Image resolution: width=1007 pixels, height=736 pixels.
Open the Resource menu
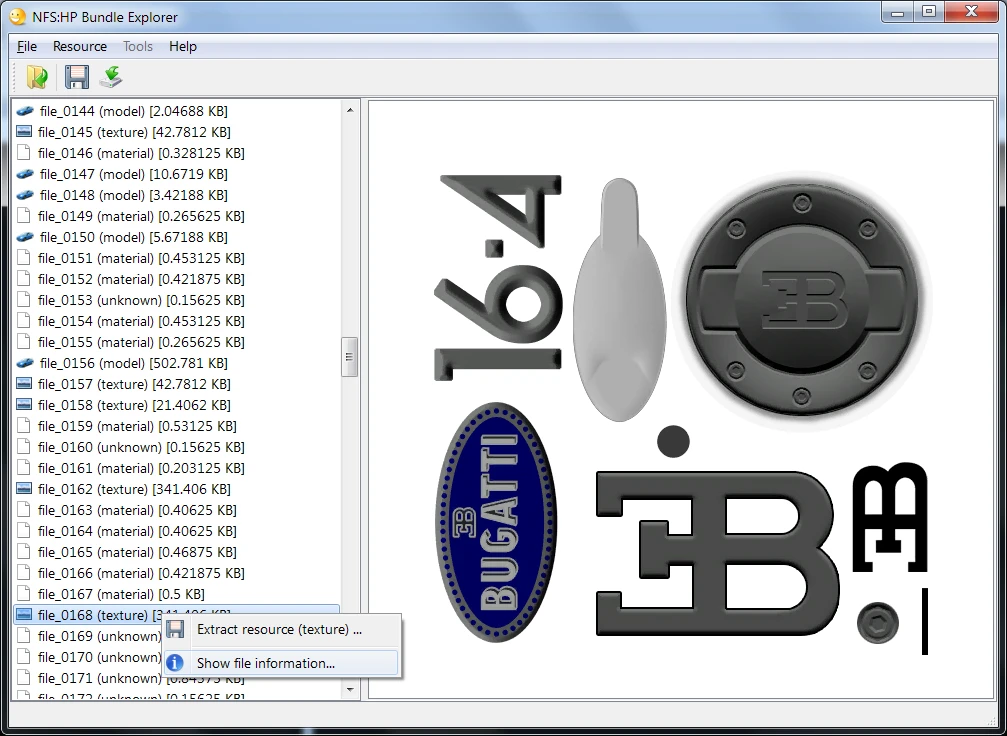tap(80, 46)
